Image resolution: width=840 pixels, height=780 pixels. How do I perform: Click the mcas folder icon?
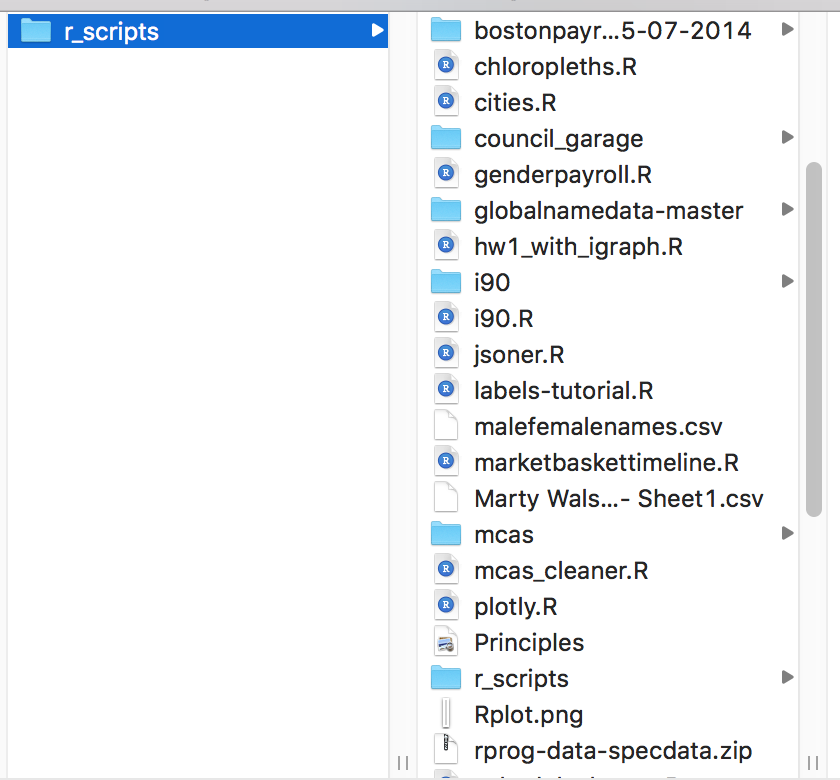[445, 535]
